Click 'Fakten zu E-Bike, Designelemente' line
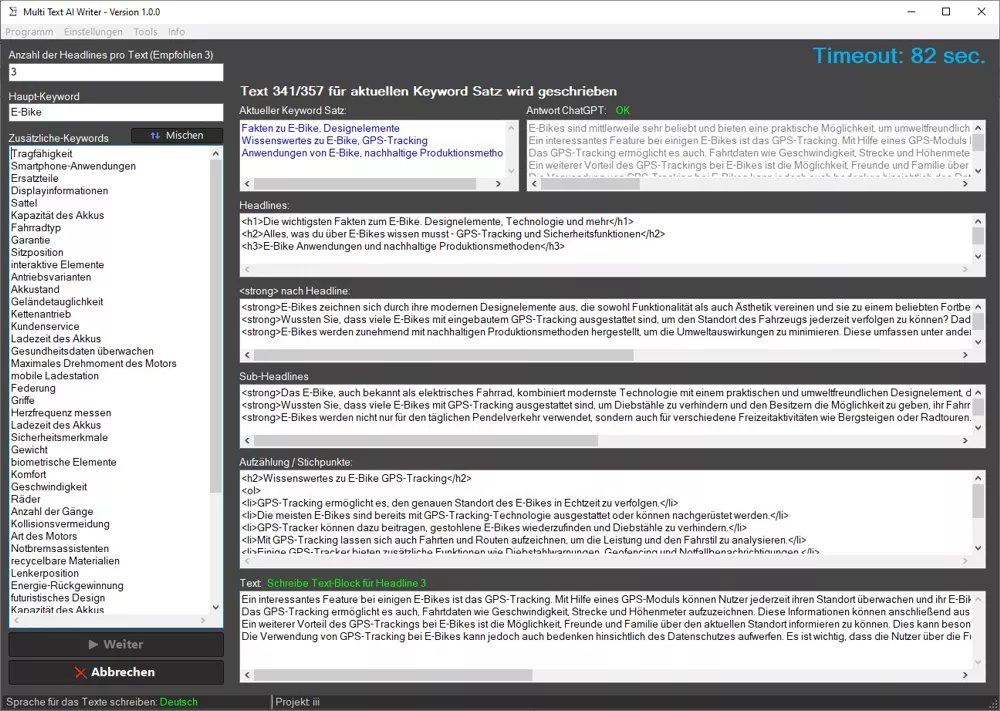 (320, 128)
